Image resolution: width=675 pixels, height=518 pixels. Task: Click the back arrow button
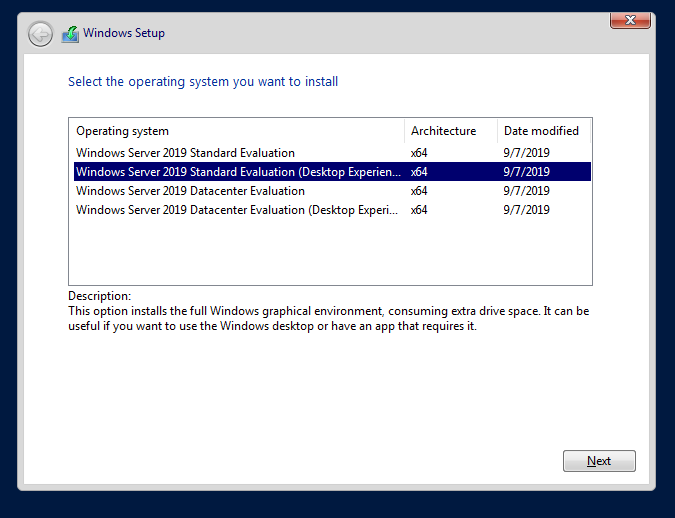tap(40, 34)
